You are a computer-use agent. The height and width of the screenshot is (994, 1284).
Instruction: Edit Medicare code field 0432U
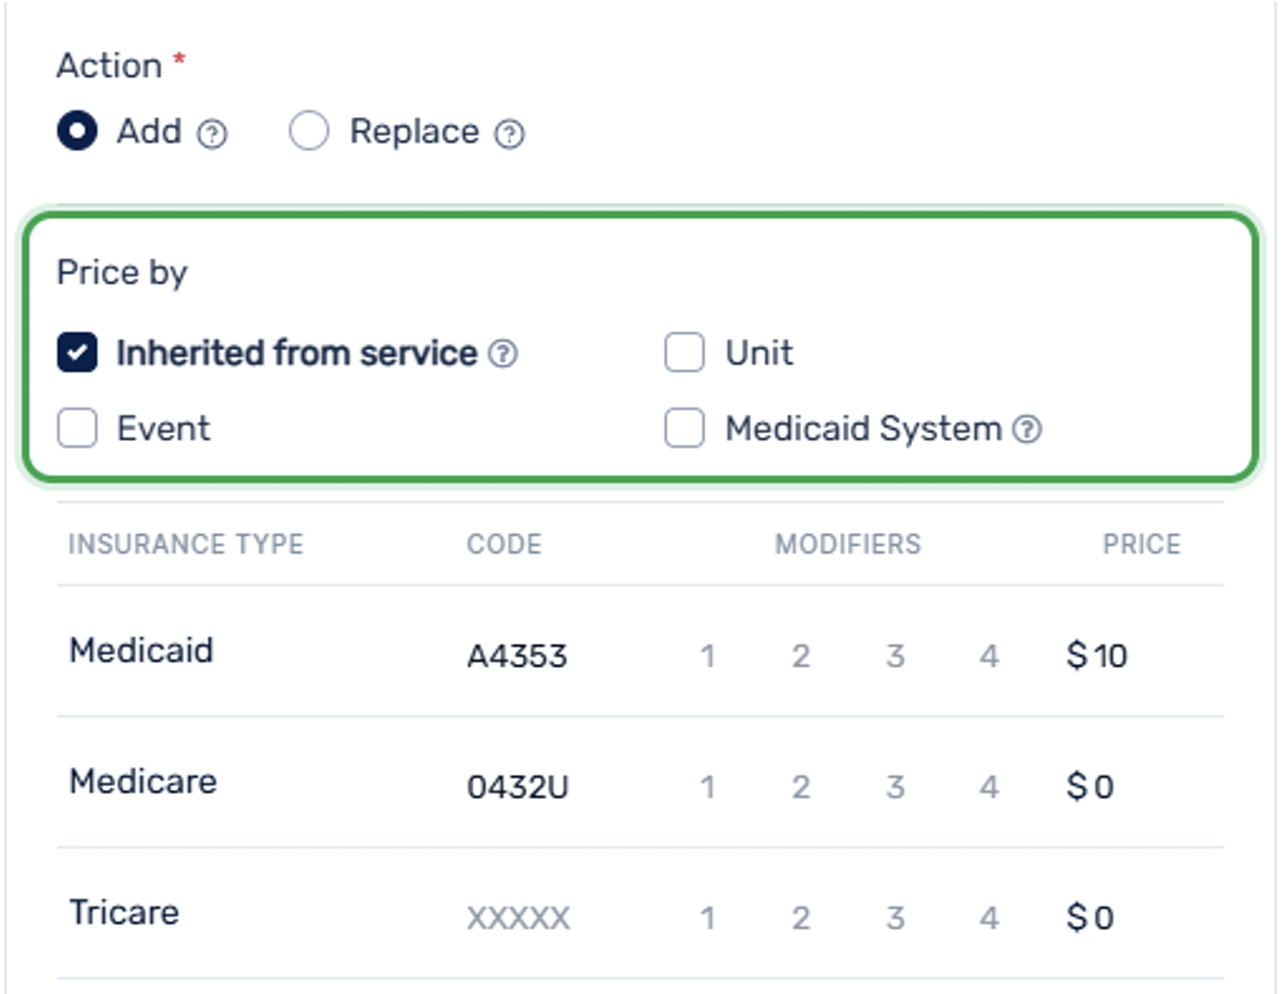pyautogui.click(x=518, y=787)
